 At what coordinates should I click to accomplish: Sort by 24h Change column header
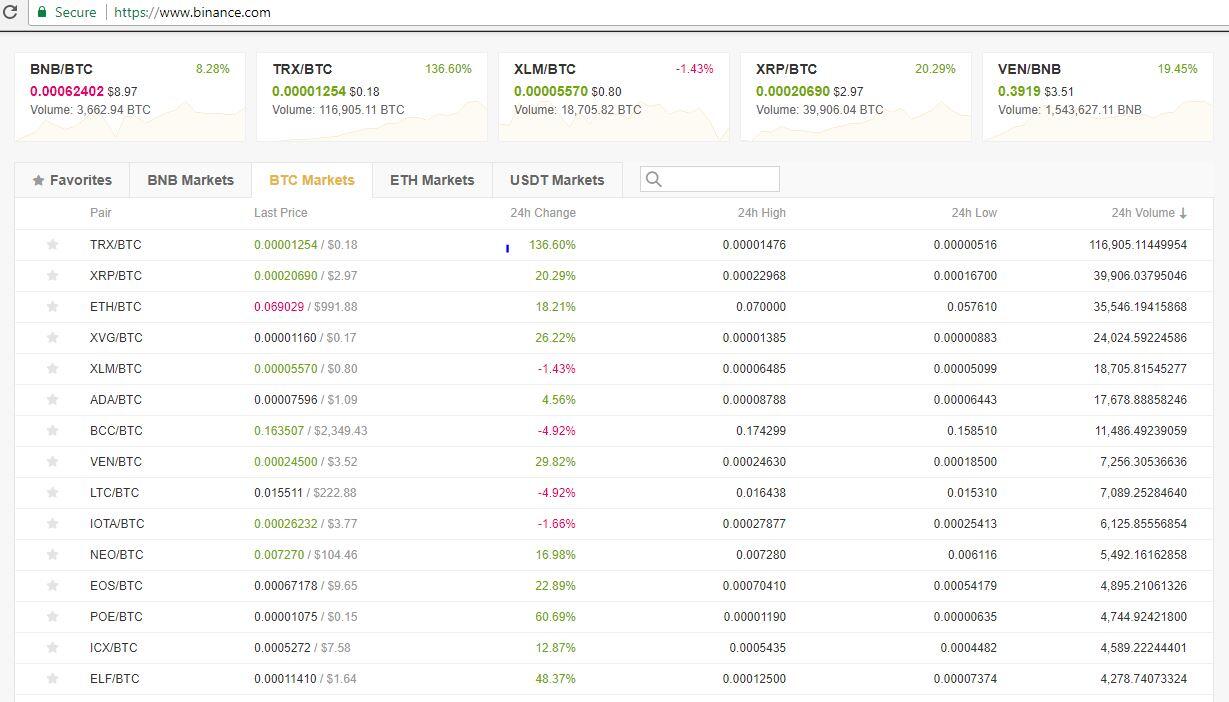click(543, 213)
